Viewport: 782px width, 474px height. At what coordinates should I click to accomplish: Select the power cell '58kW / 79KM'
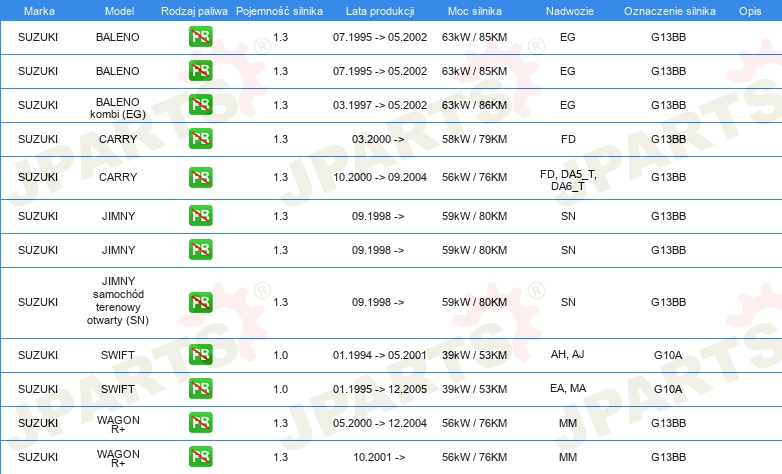click(x=474, y=139)
